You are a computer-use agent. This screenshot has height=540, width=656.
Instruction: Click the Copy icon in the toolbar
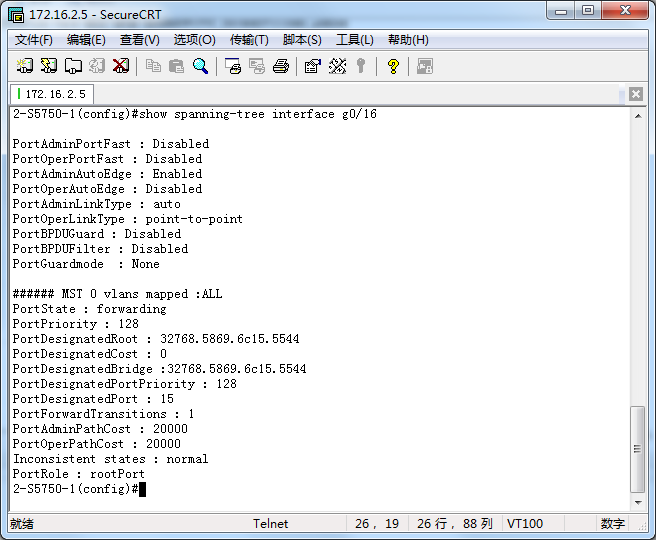(x=153, y=66)
